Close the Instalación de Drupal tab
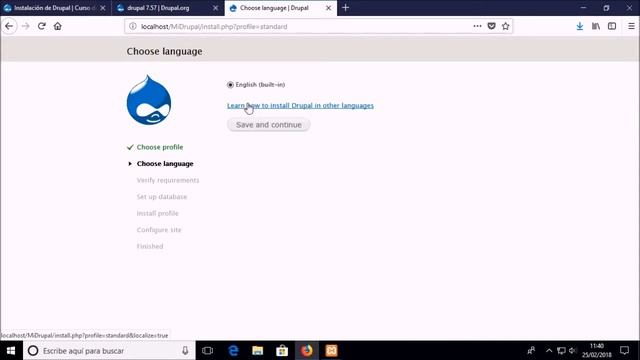640x360 pixels. click(103, 8)
